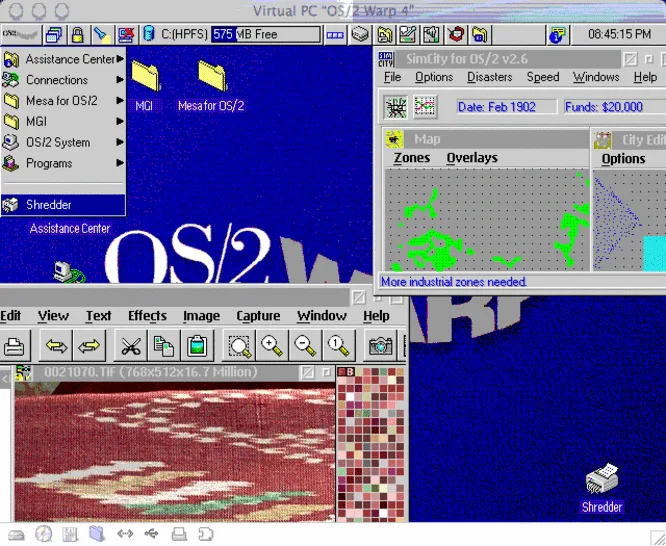Open SimCity File menu

tap(392, 77)
